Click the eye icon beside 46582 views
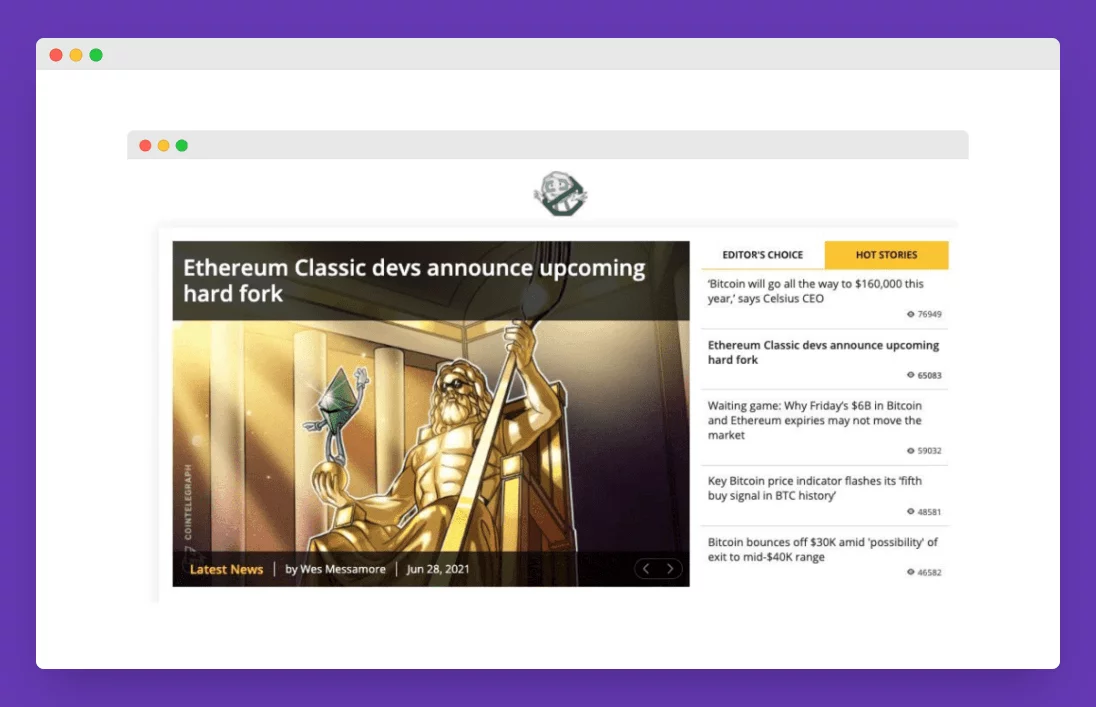The width and height of the screenshot is (1096, 707). pos(910,572)
